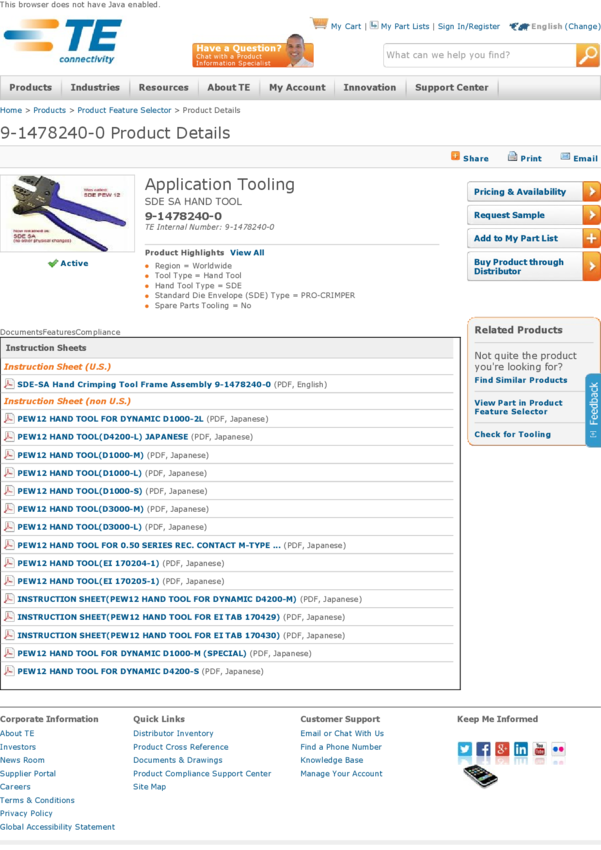Screen dimensions: 601x850
Task: Open the shopping cart icon
Action: coord(319,24)
